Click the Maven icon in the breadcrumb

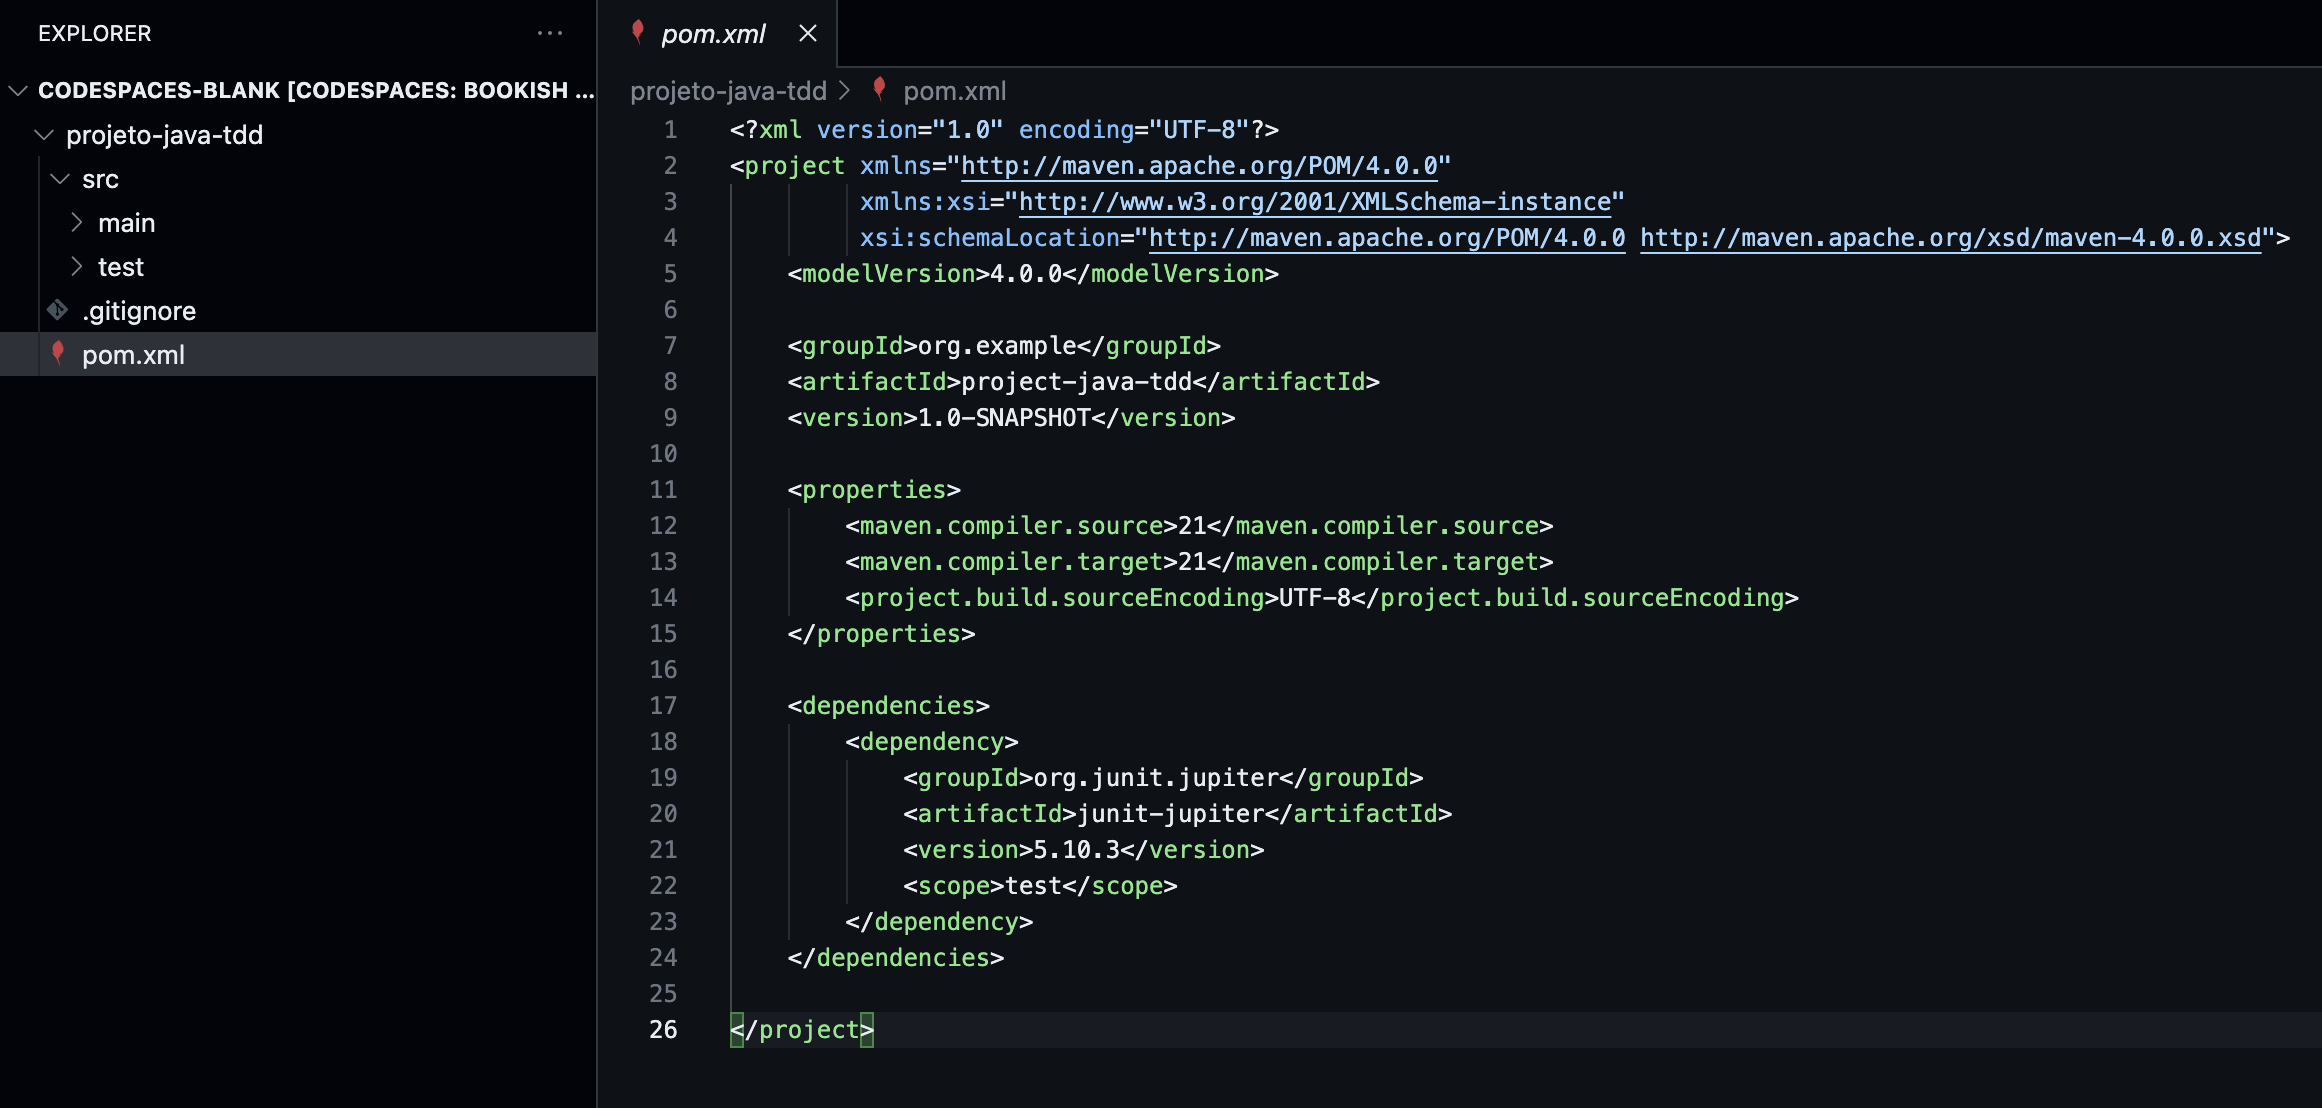click(879, 89)
